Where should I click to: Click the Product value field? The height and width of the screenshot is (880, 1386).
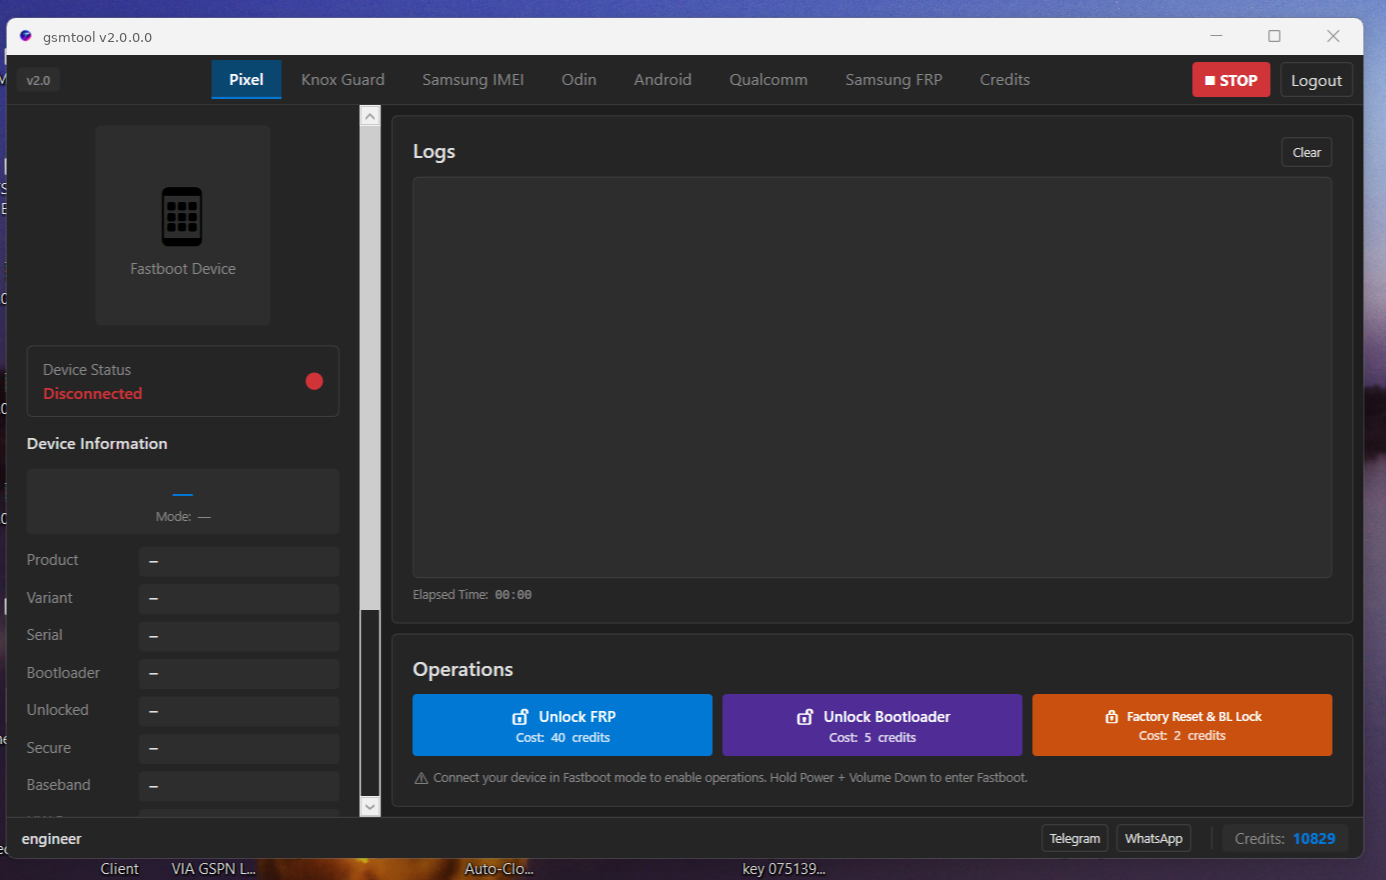pos(239,561)
